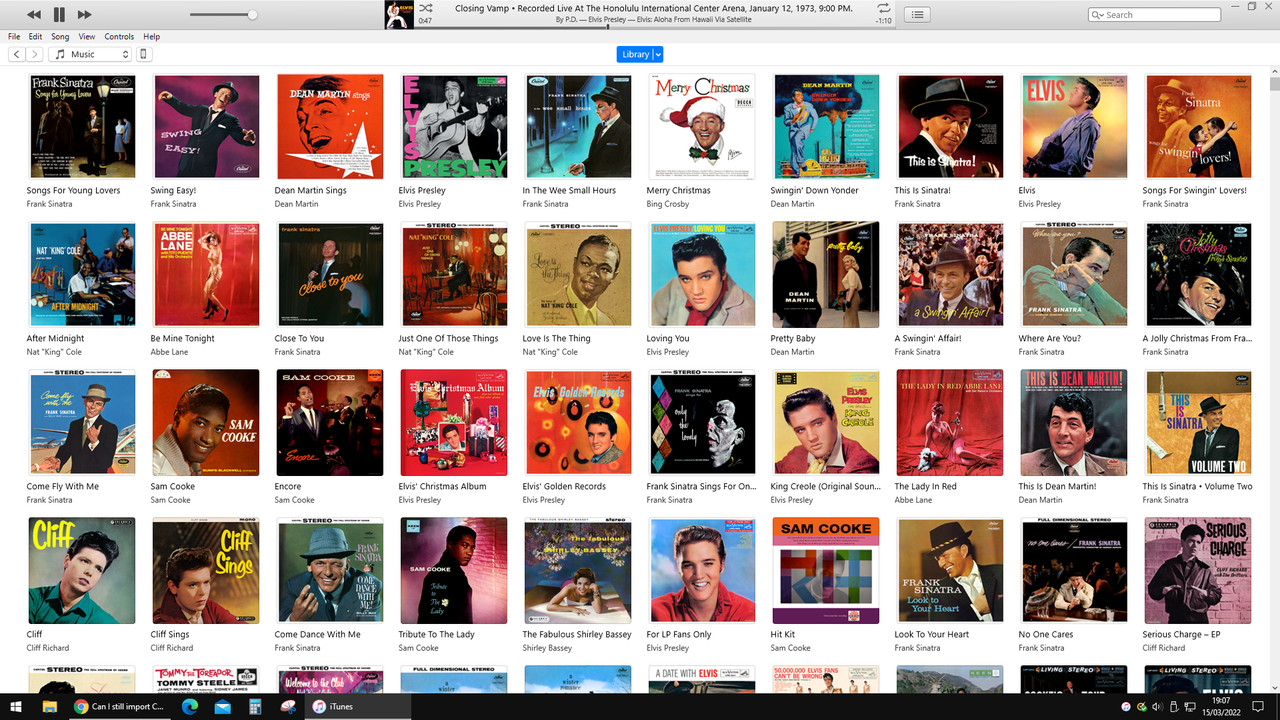Open the Controls menu
The width and height of the screenshot is (1280, 720).
[x=119, y=36]
